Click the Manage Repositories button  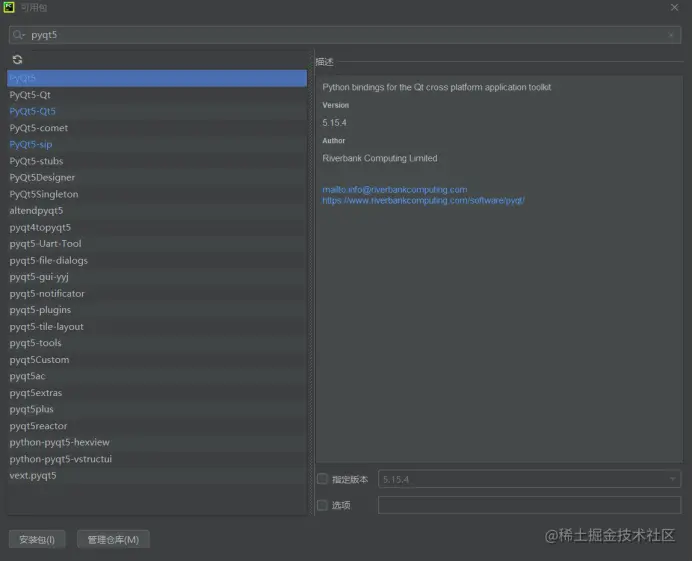pos(113,539)
